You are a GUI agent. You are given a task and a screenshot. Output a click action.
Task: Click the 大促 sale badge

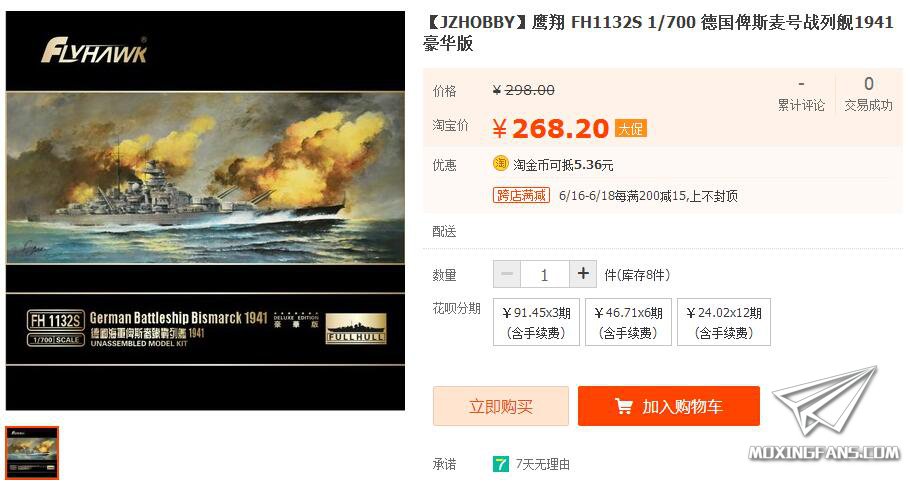(x=631, y=128)
